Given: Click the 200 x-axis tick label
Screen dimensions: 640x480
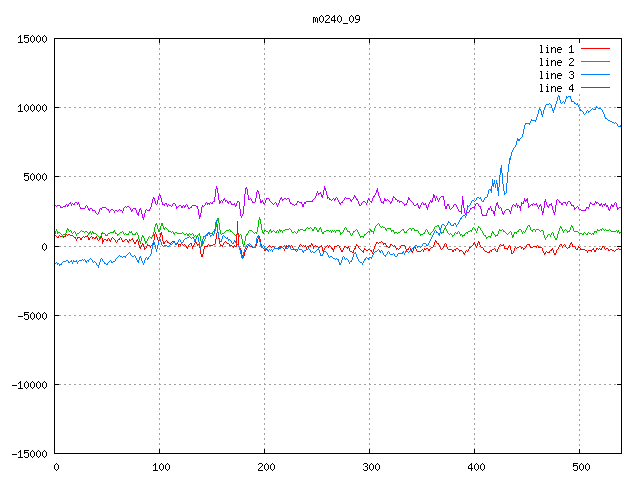Looking at the screenshot, I should click(x=265, y=467).
